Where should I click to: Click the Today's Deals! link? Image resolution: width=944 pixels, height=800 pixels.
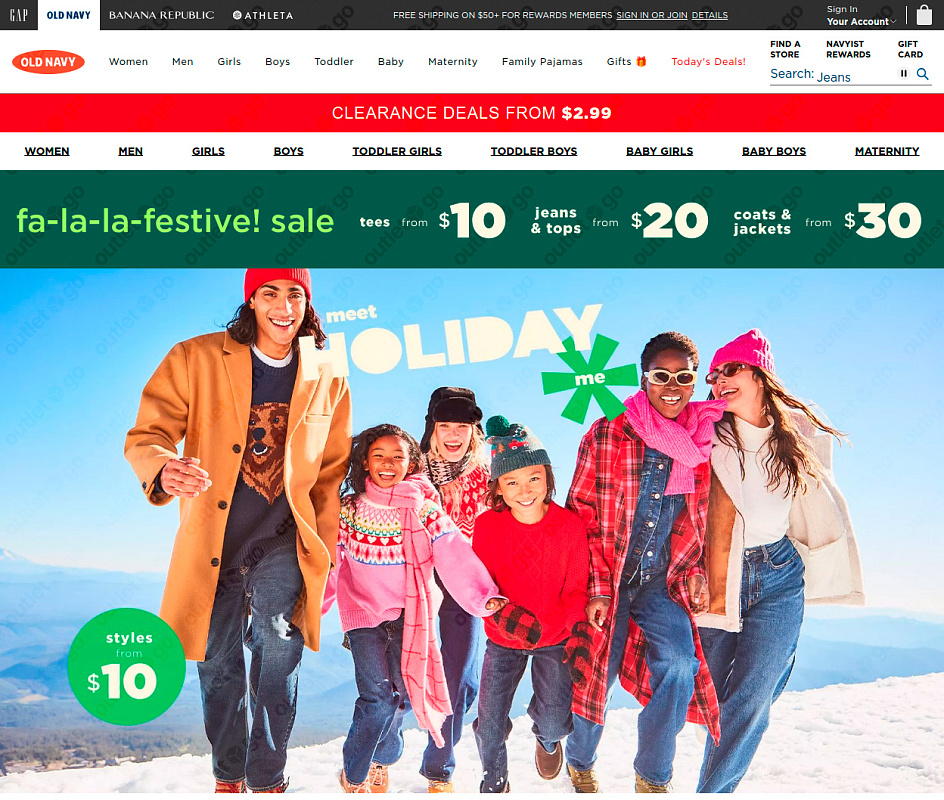tap(708, 61)
